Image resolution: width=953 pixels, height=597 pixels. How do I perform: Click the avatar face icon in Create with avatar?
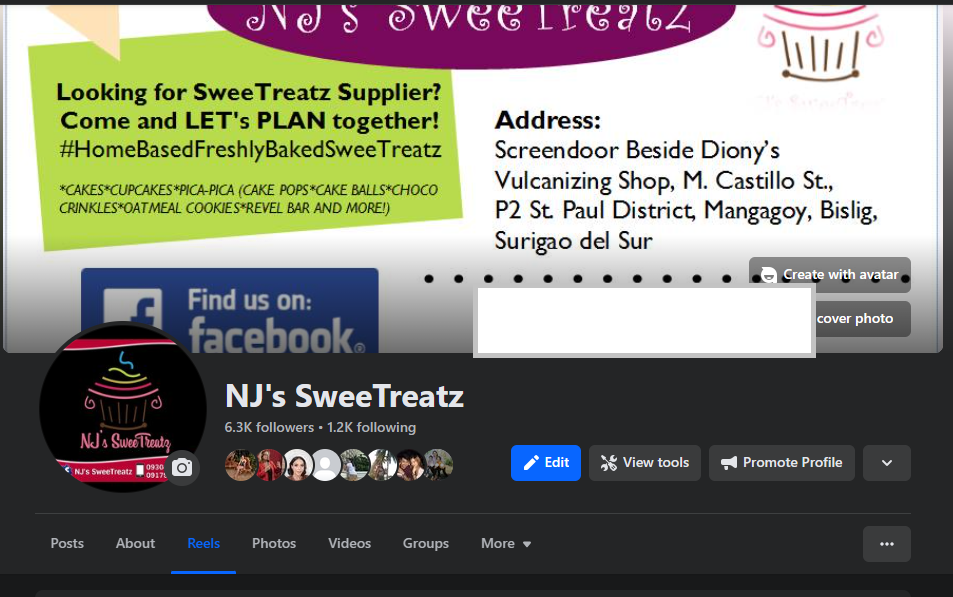768,275
